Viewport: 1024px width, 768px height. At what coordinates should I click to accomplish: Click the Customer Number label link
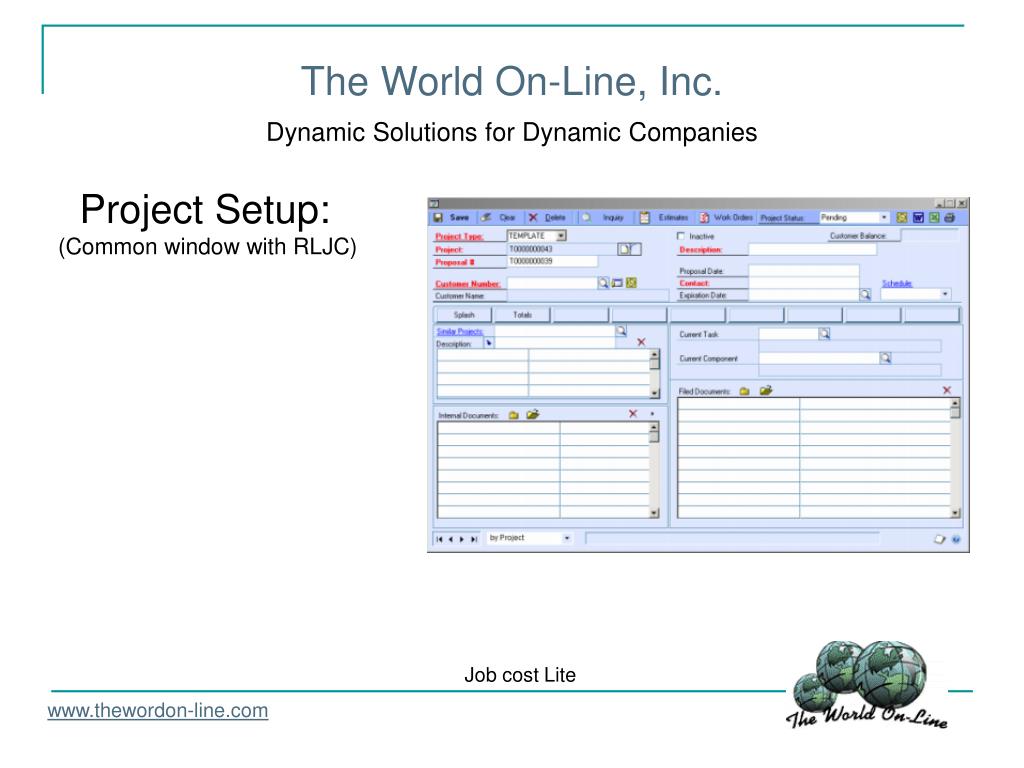(x=468, y=283)
